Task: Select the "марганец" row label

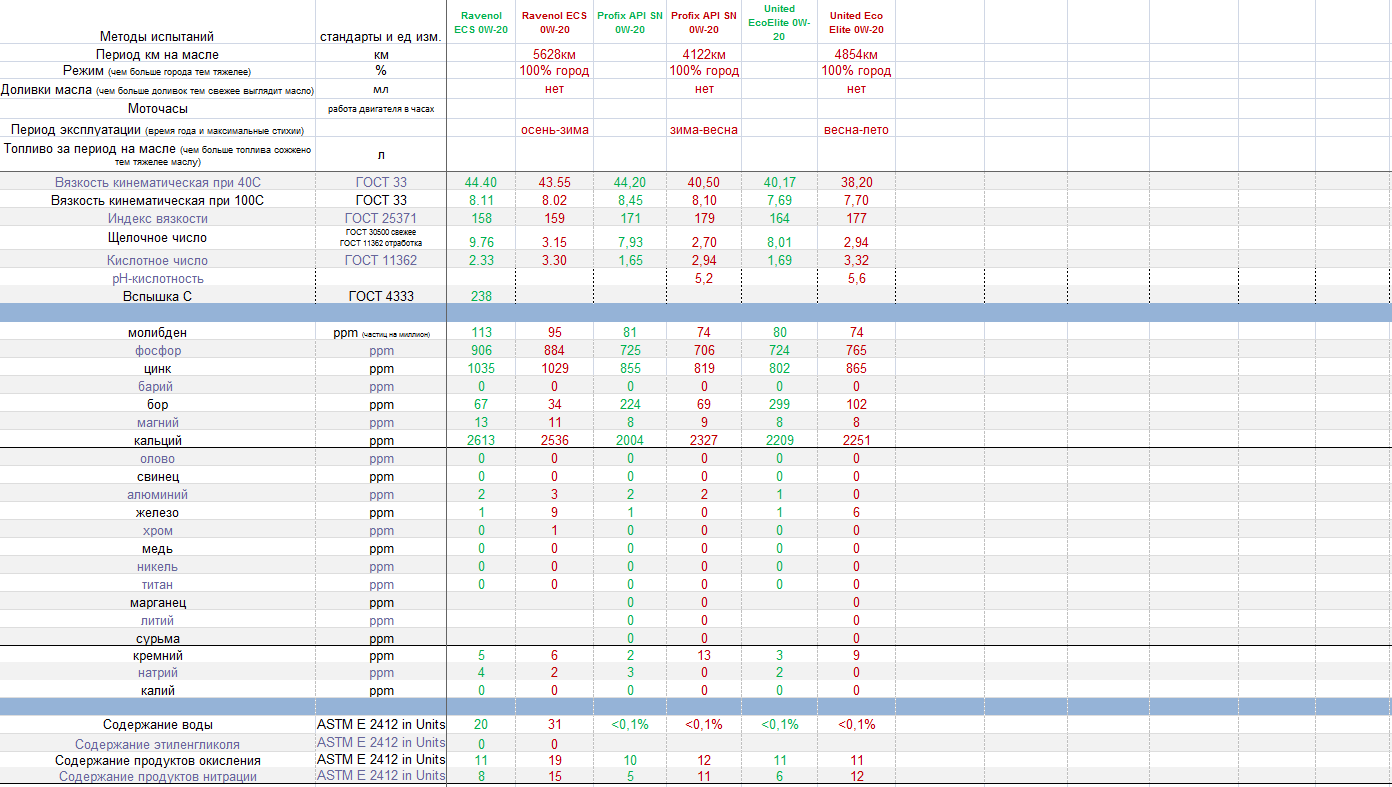Action: [x=158, y=602]
